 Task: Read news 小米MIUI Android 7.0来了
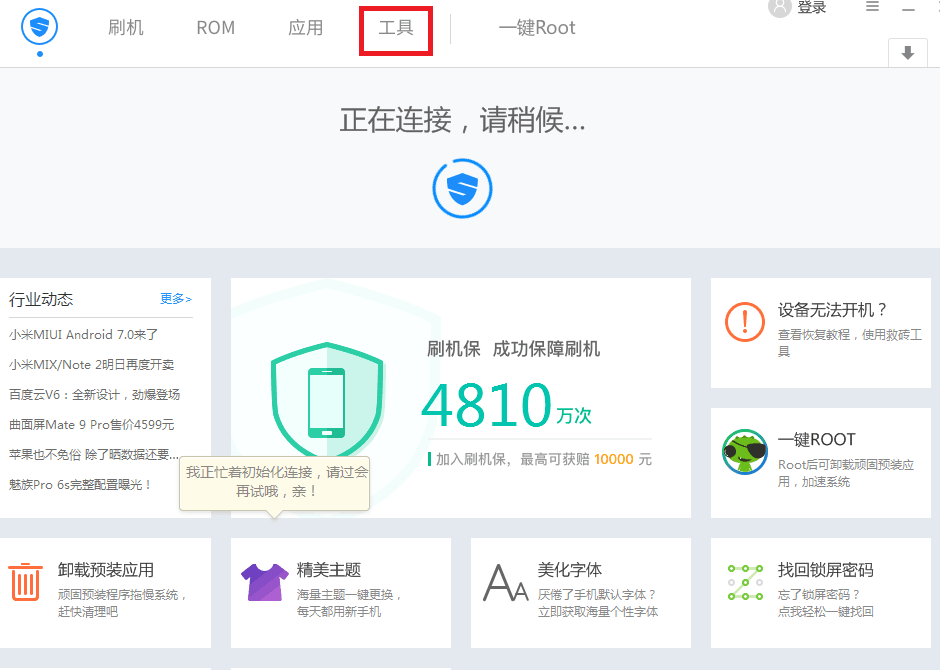[83, 334]
